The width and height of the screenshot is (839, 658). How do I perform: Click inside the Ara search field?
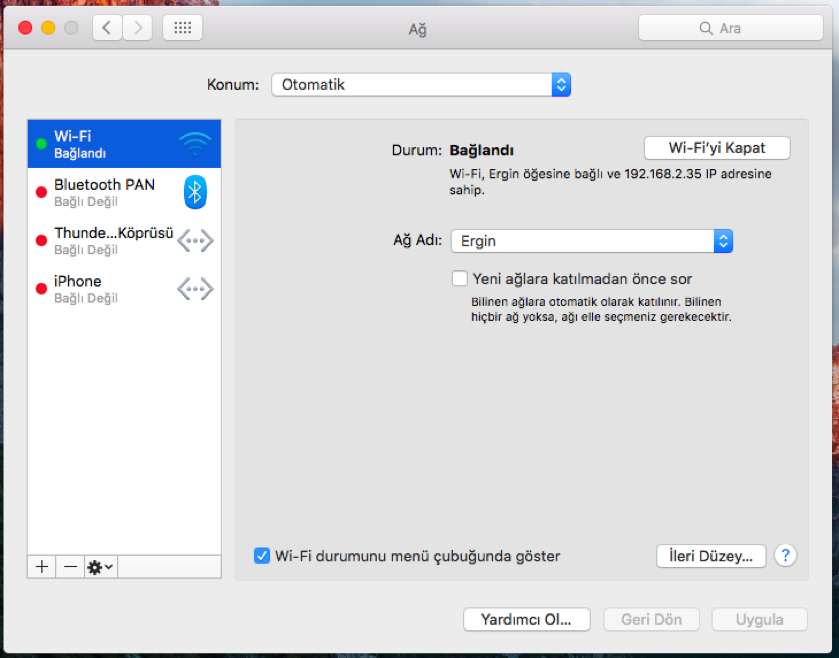[x=731, y=27]
